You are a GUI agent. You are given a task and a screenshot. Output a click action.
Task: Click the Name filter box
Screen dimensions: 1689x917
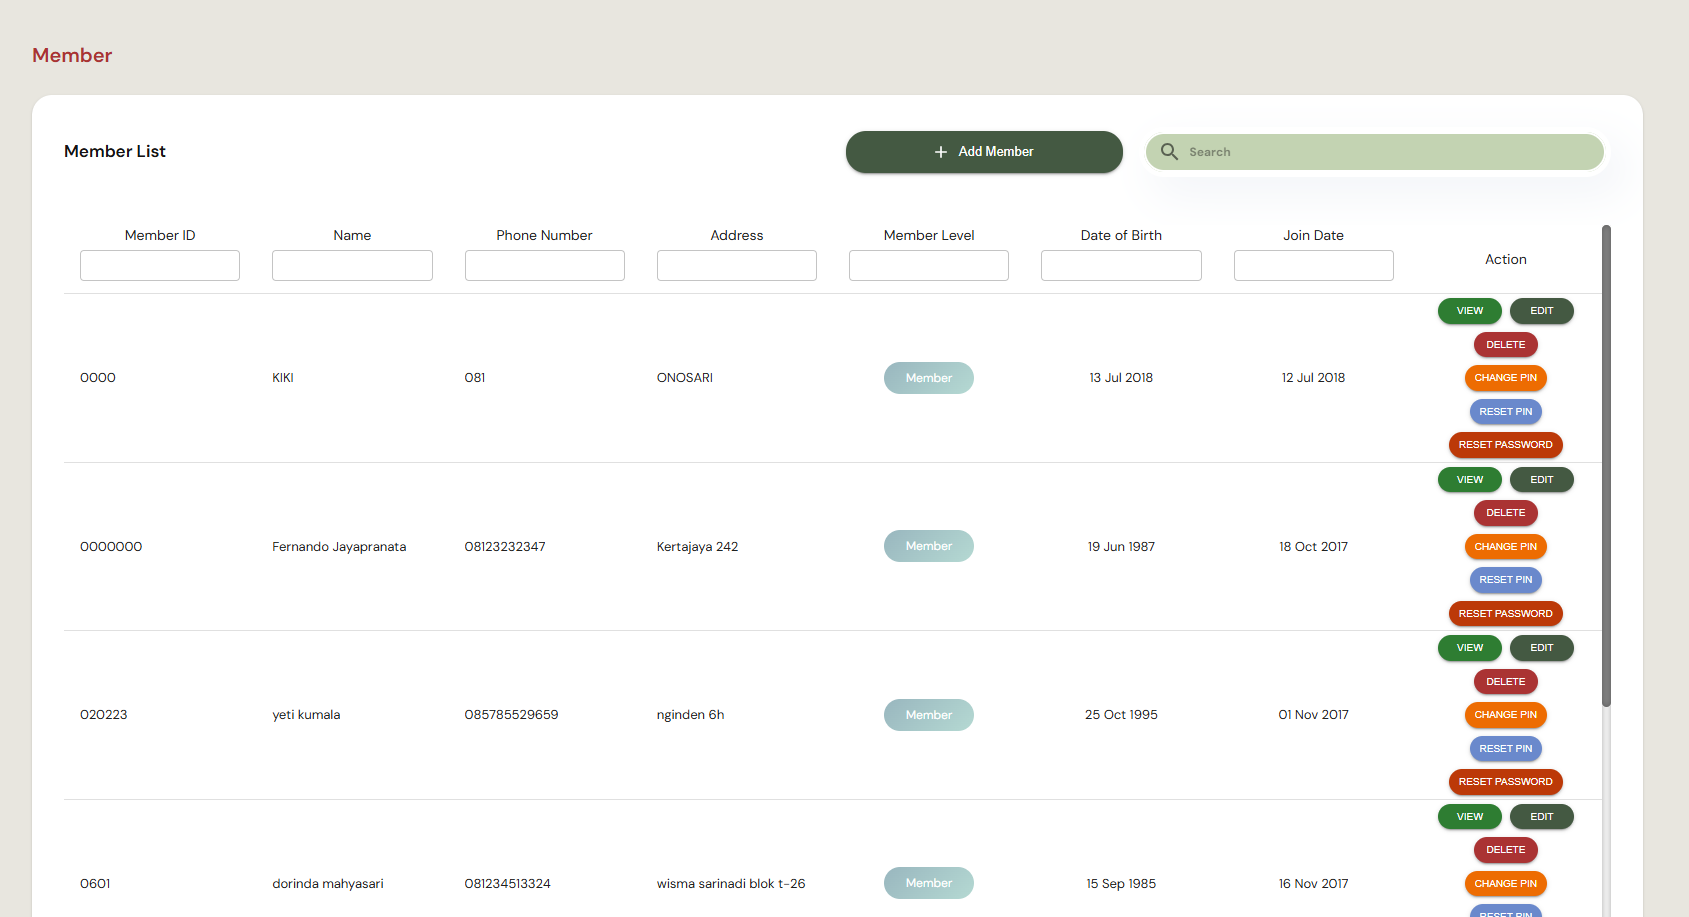point(352,265)
